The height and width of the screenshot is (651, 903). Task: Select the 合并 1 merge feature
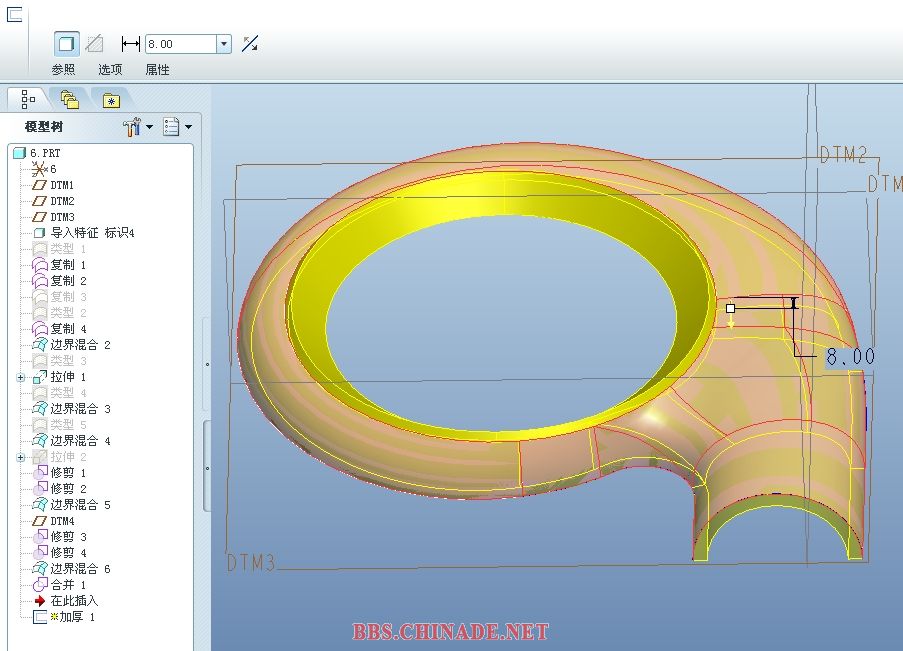pyautogui.click(x=68, y=585)
